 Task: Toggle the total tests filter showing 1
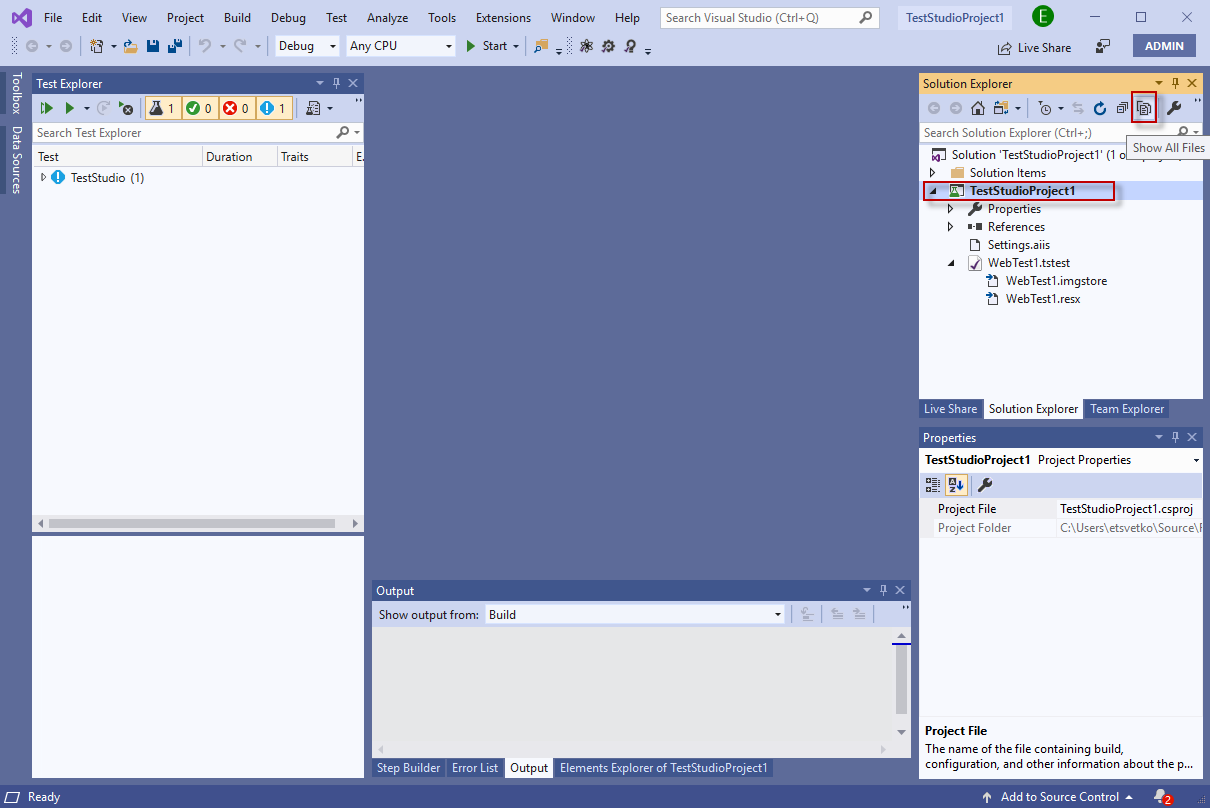pos(163,108)
